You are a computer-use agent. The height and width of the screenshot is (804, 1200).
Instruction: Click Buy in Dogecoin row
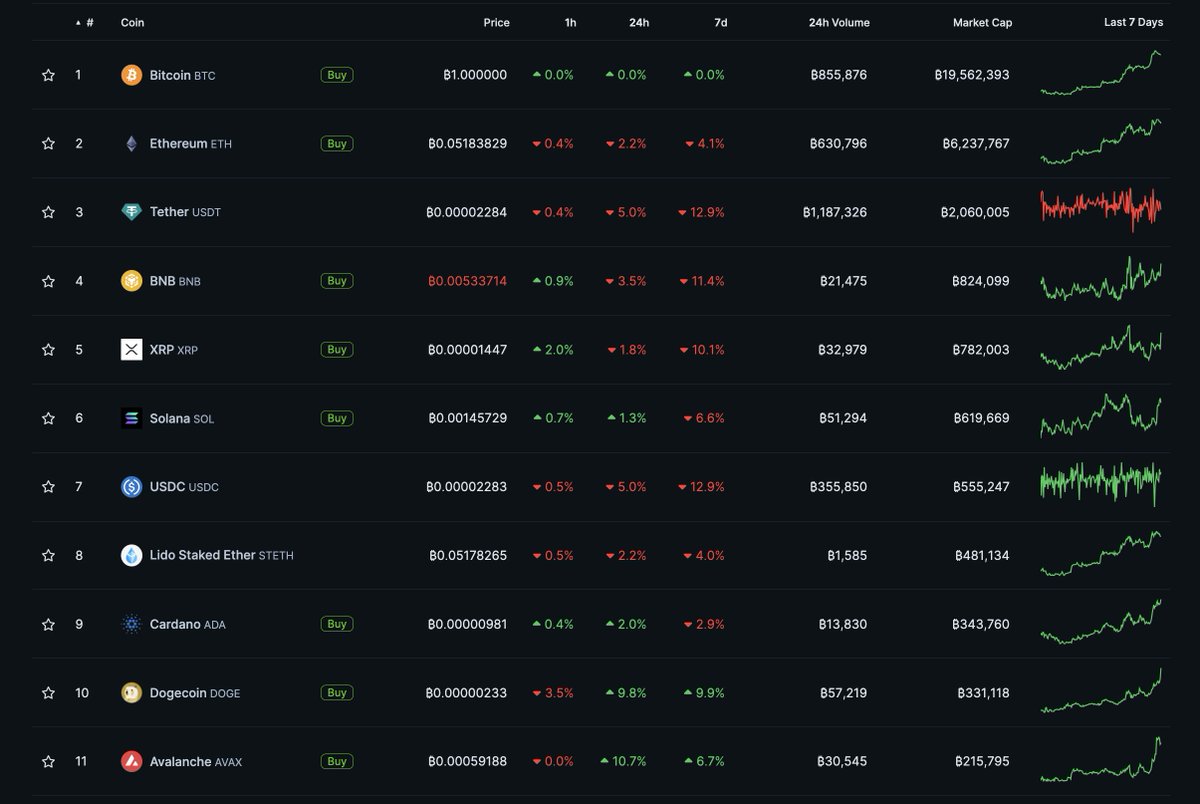(x=337, y=693)
